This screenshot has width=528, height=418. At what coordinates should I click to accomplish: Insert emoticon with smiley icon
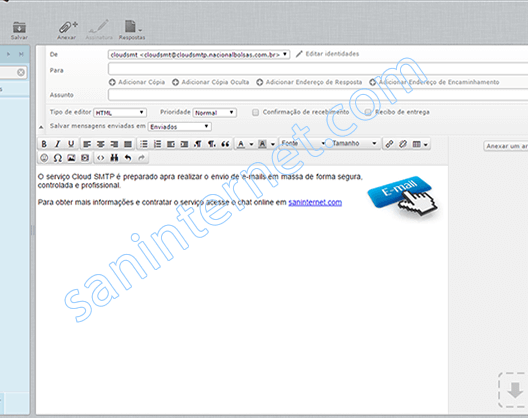[44, 158]
